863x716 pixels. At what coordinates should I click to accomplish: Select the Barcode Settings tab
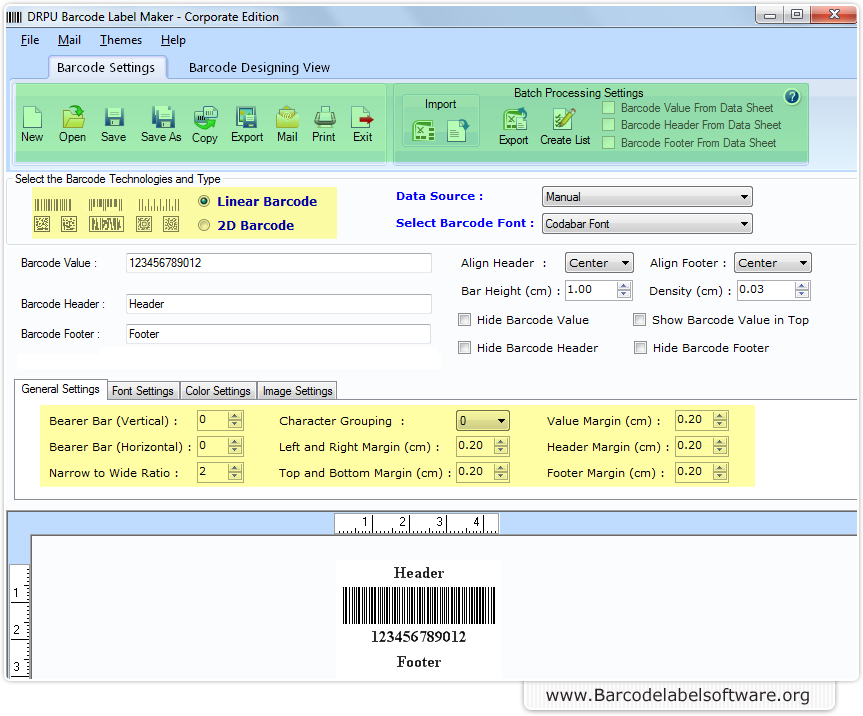pos(106,68)
